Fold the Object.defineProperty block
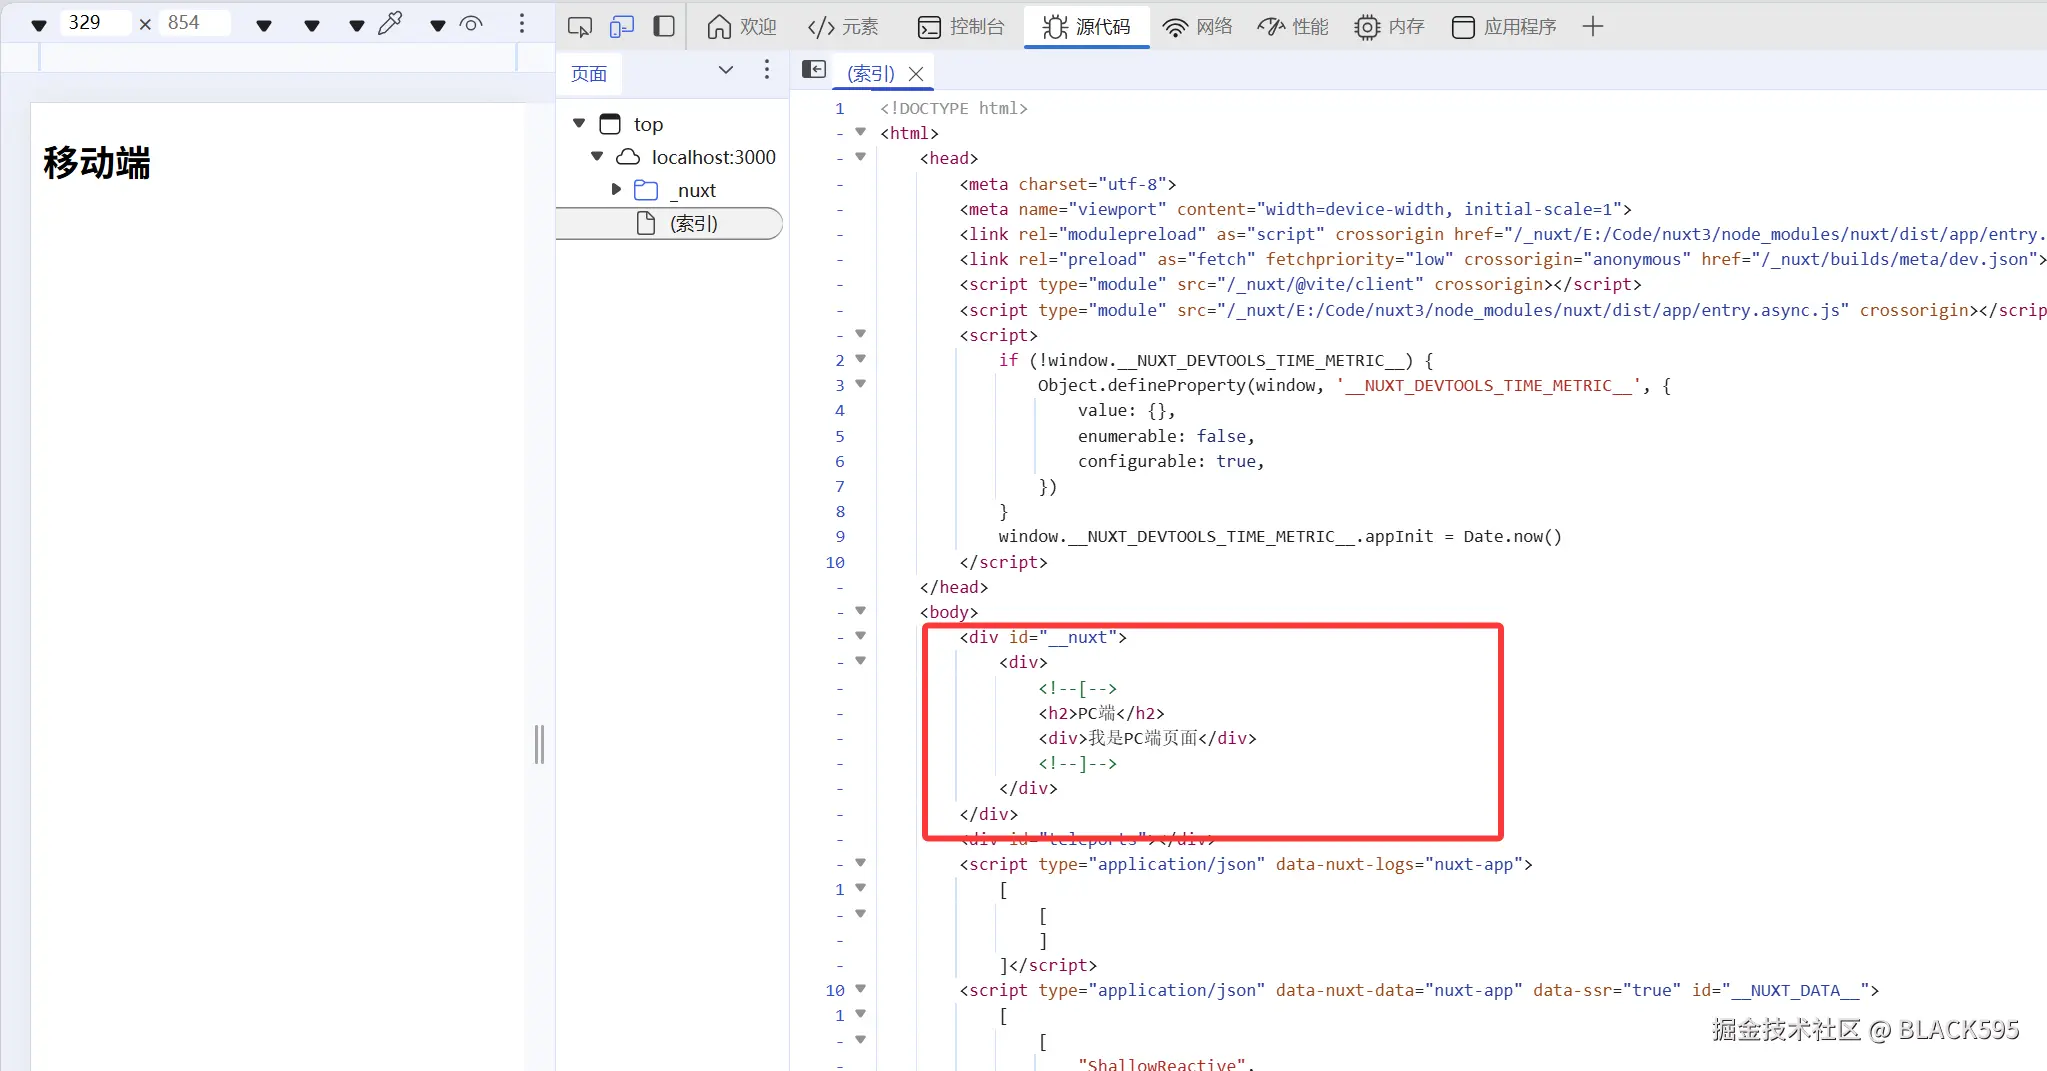Screen dimensions: 2047x1071 point(860,384)
